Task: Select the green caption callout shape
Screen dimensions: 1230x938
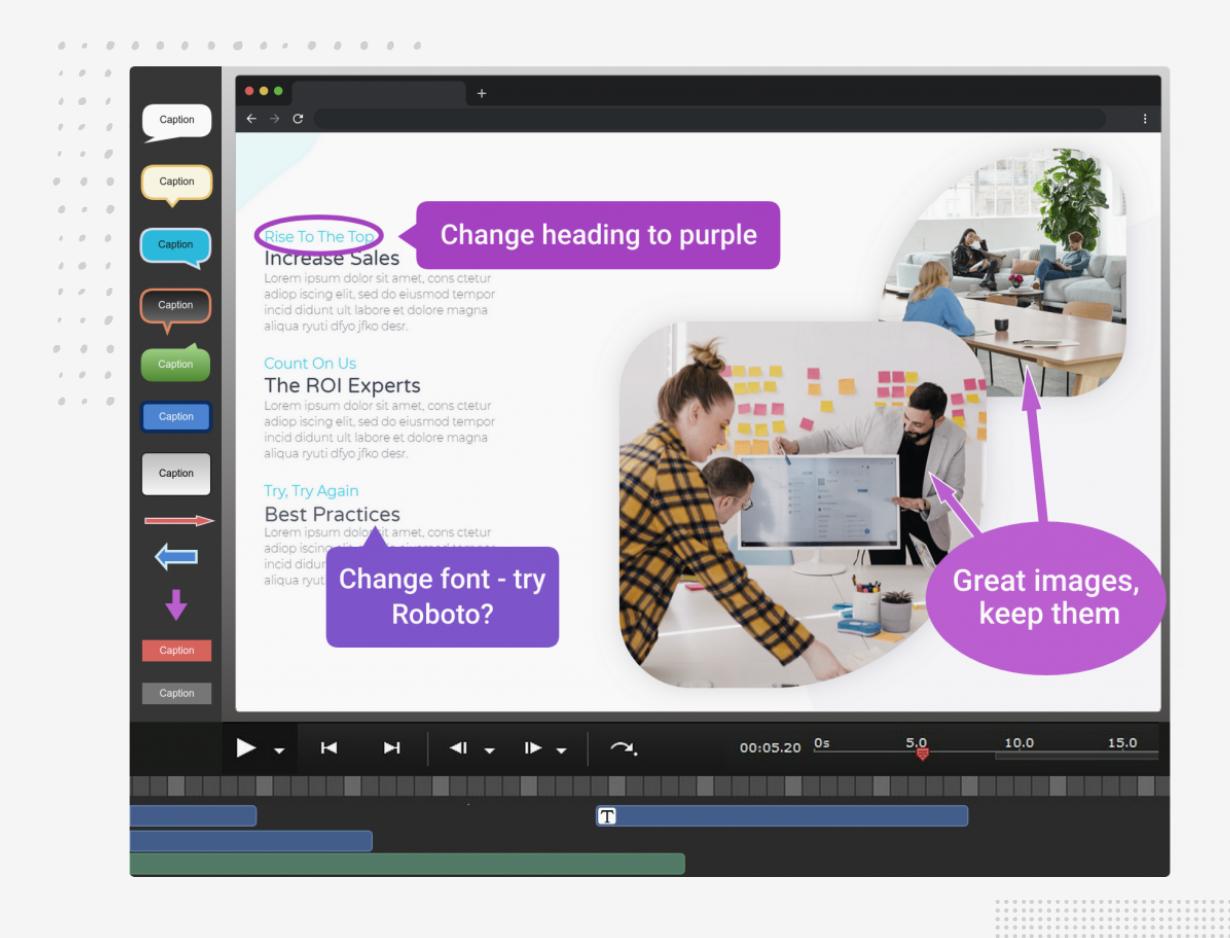Action: click(x=176, y=364)
